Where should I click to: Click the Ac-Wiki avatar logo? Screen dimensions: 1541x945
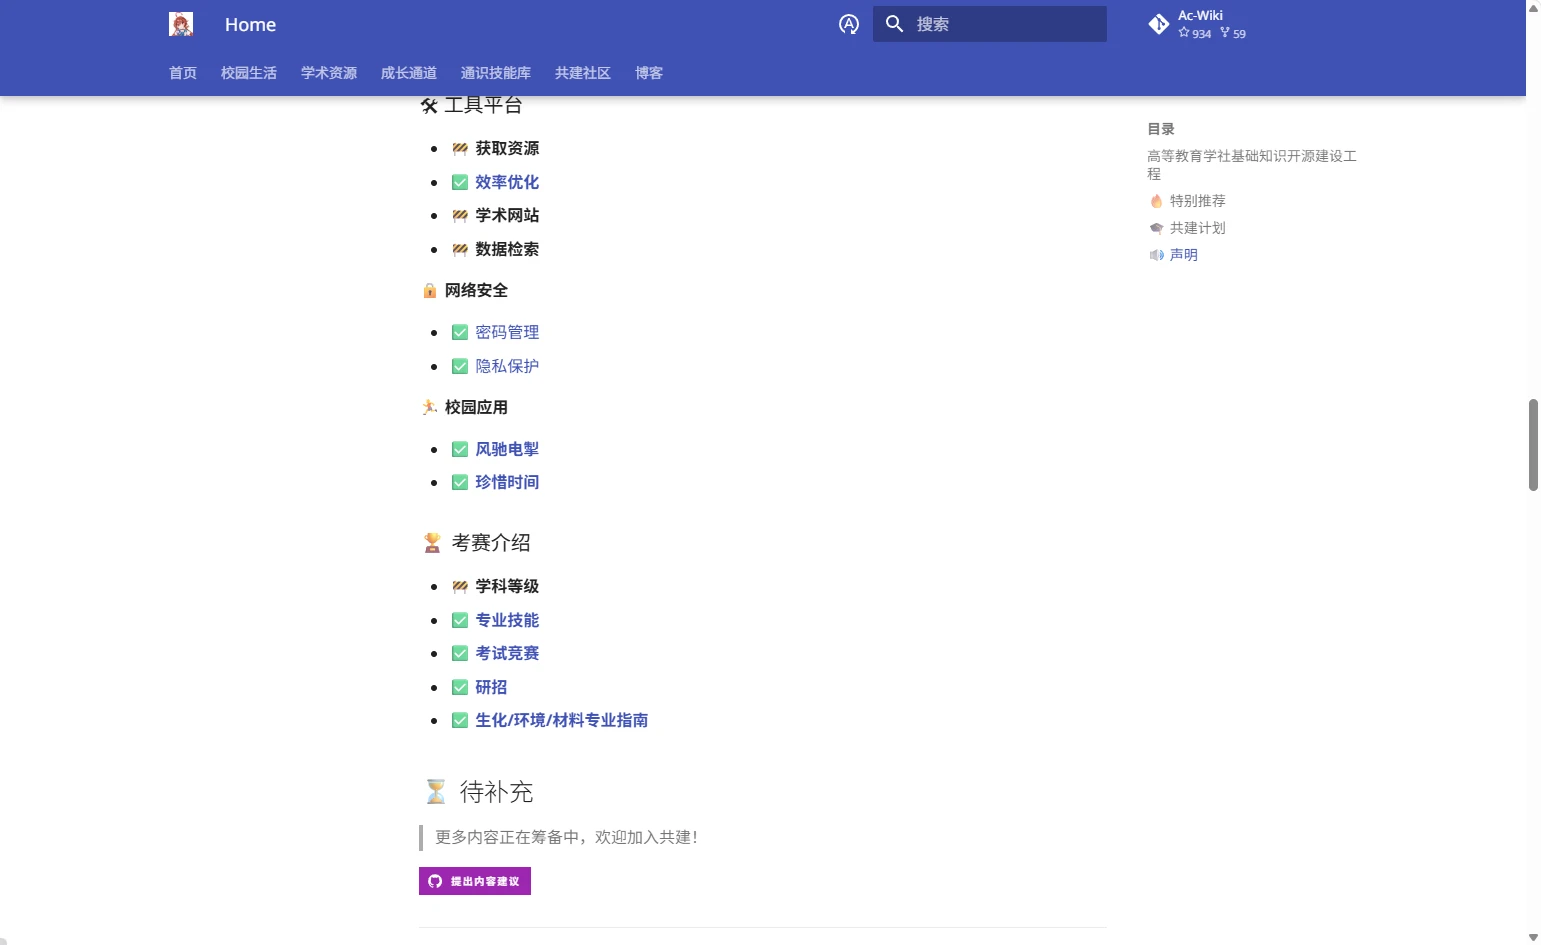181,25
